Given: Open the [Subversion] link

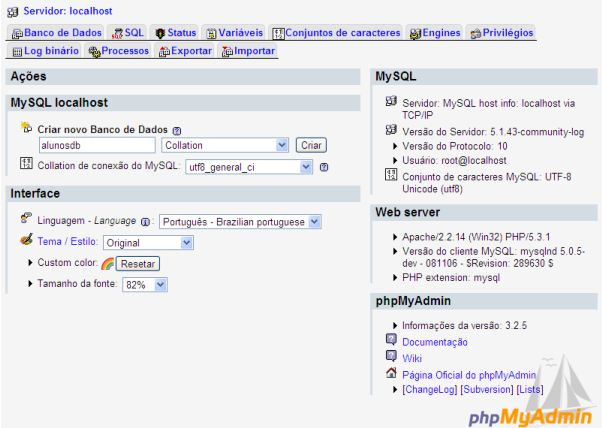Looking at the screenshot, I should [487, 390].
